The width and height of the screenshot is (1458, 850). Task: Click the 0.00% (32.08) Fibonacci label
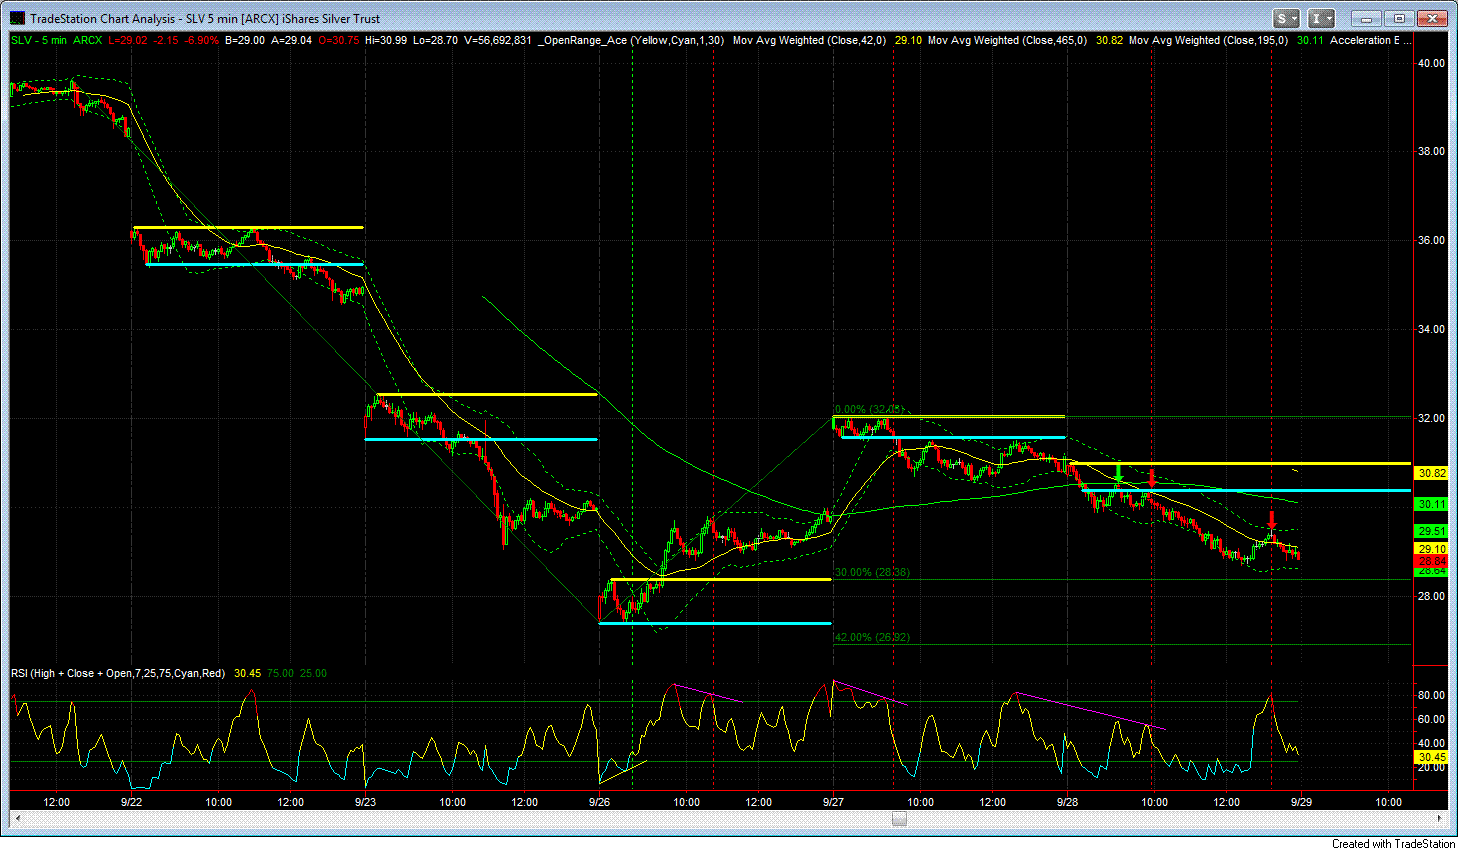point(869,409)
